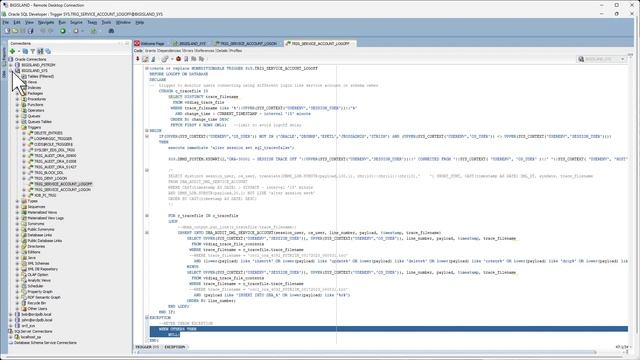Open the Tools menu

pos(106,22)
